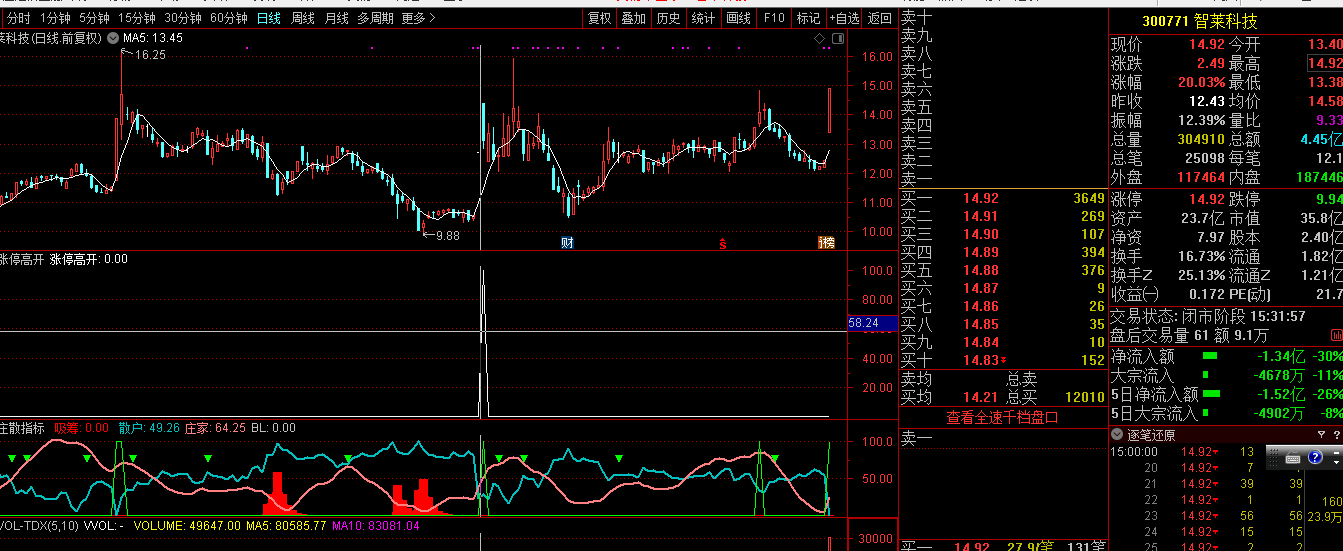
Task: Click the 大宗流入 -4678万 row
Action: tap(1226, 375)
